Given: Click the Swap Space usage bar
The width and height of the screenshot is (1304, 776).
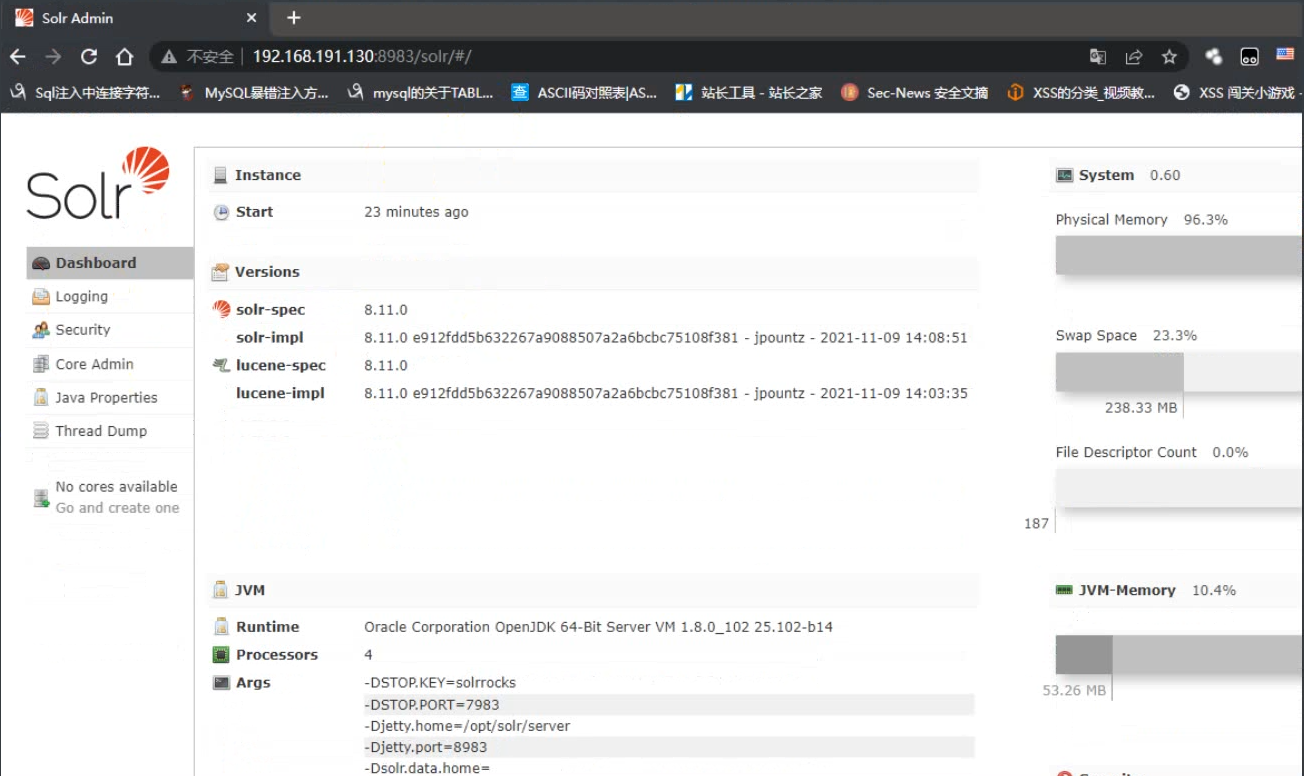Looking at the screenshot, I should (x=1179, y=371).
